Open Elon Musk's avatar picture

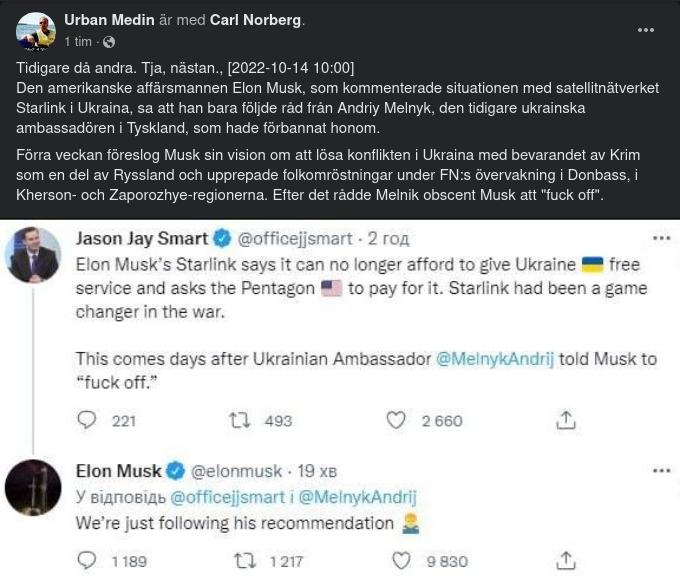click(33, 488)
